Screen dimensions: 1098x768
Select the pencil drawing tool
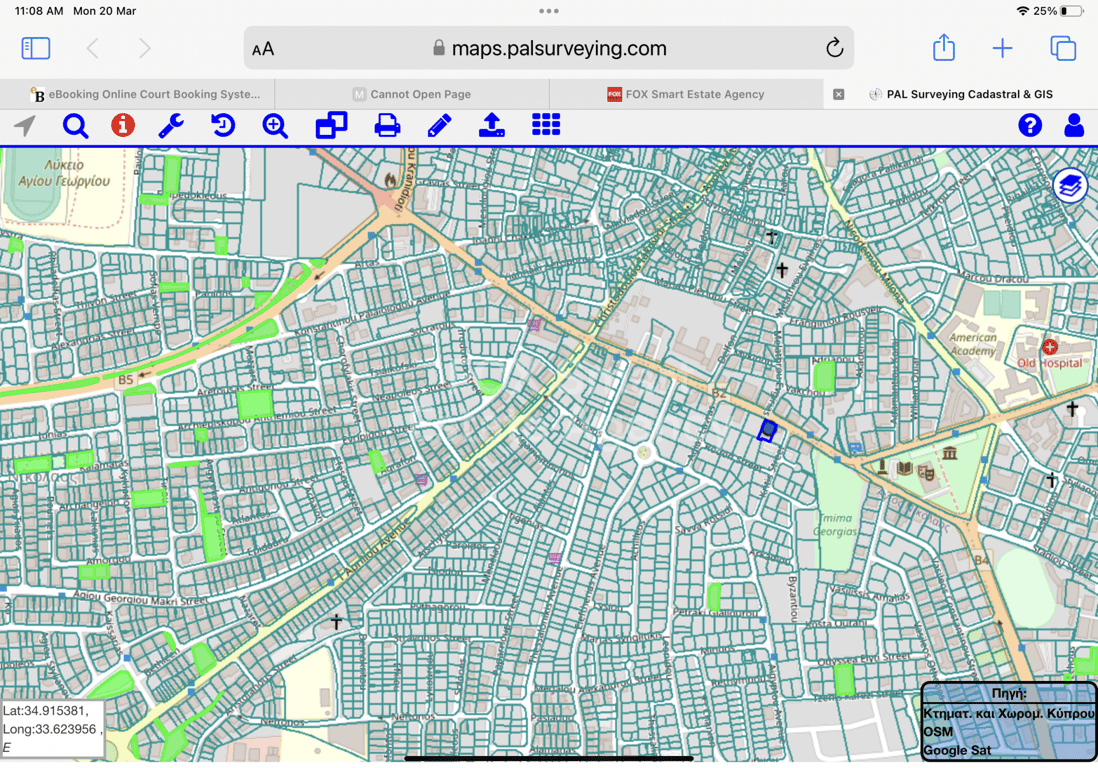[439, 125]
